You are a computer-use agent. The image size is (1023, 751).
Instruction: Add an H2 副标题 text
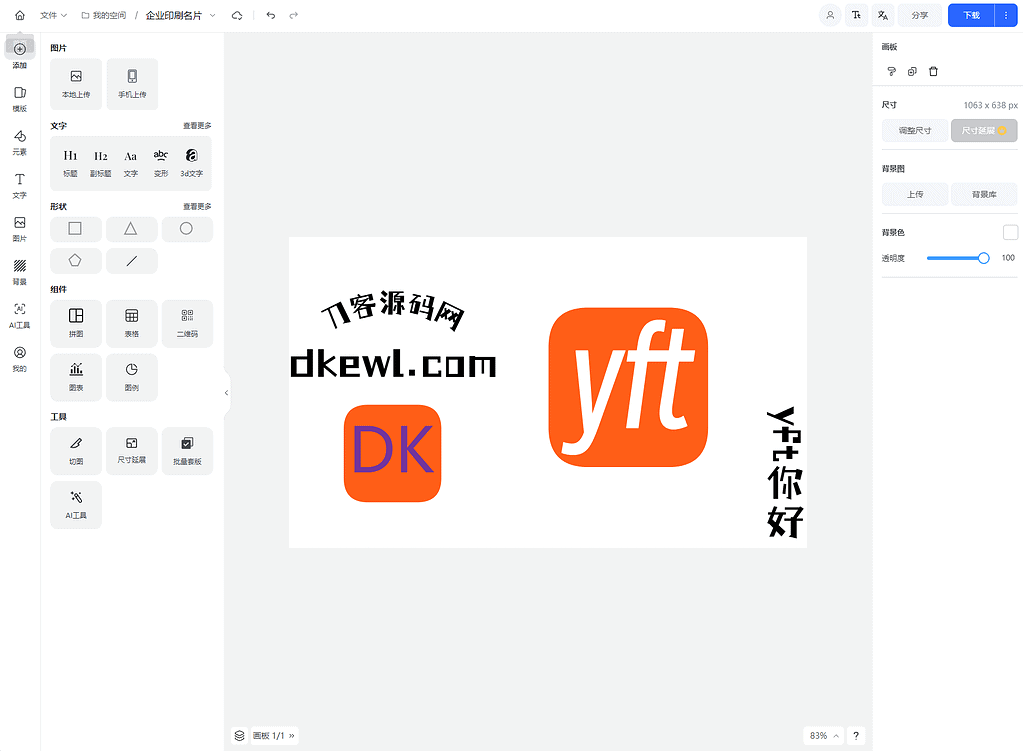(100, 163)
